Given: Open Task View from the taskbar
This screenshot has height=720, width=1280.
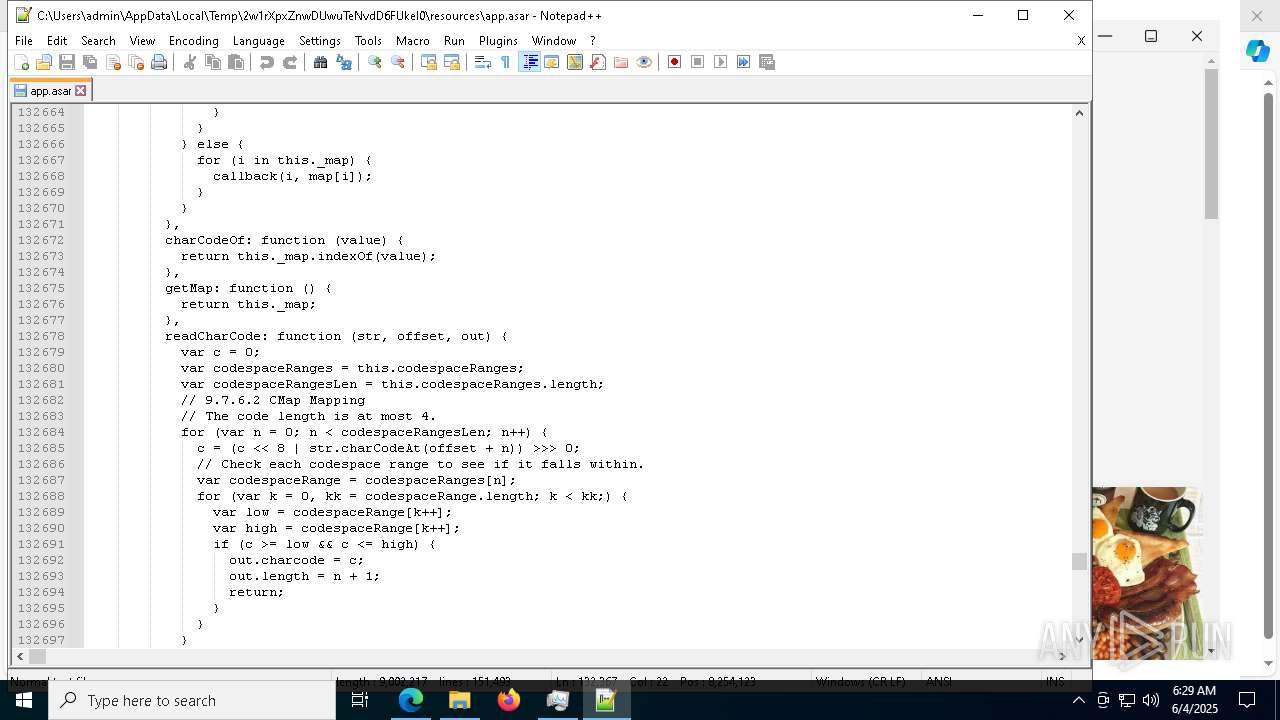Looking at the screenshot, I should coord(360,701).
